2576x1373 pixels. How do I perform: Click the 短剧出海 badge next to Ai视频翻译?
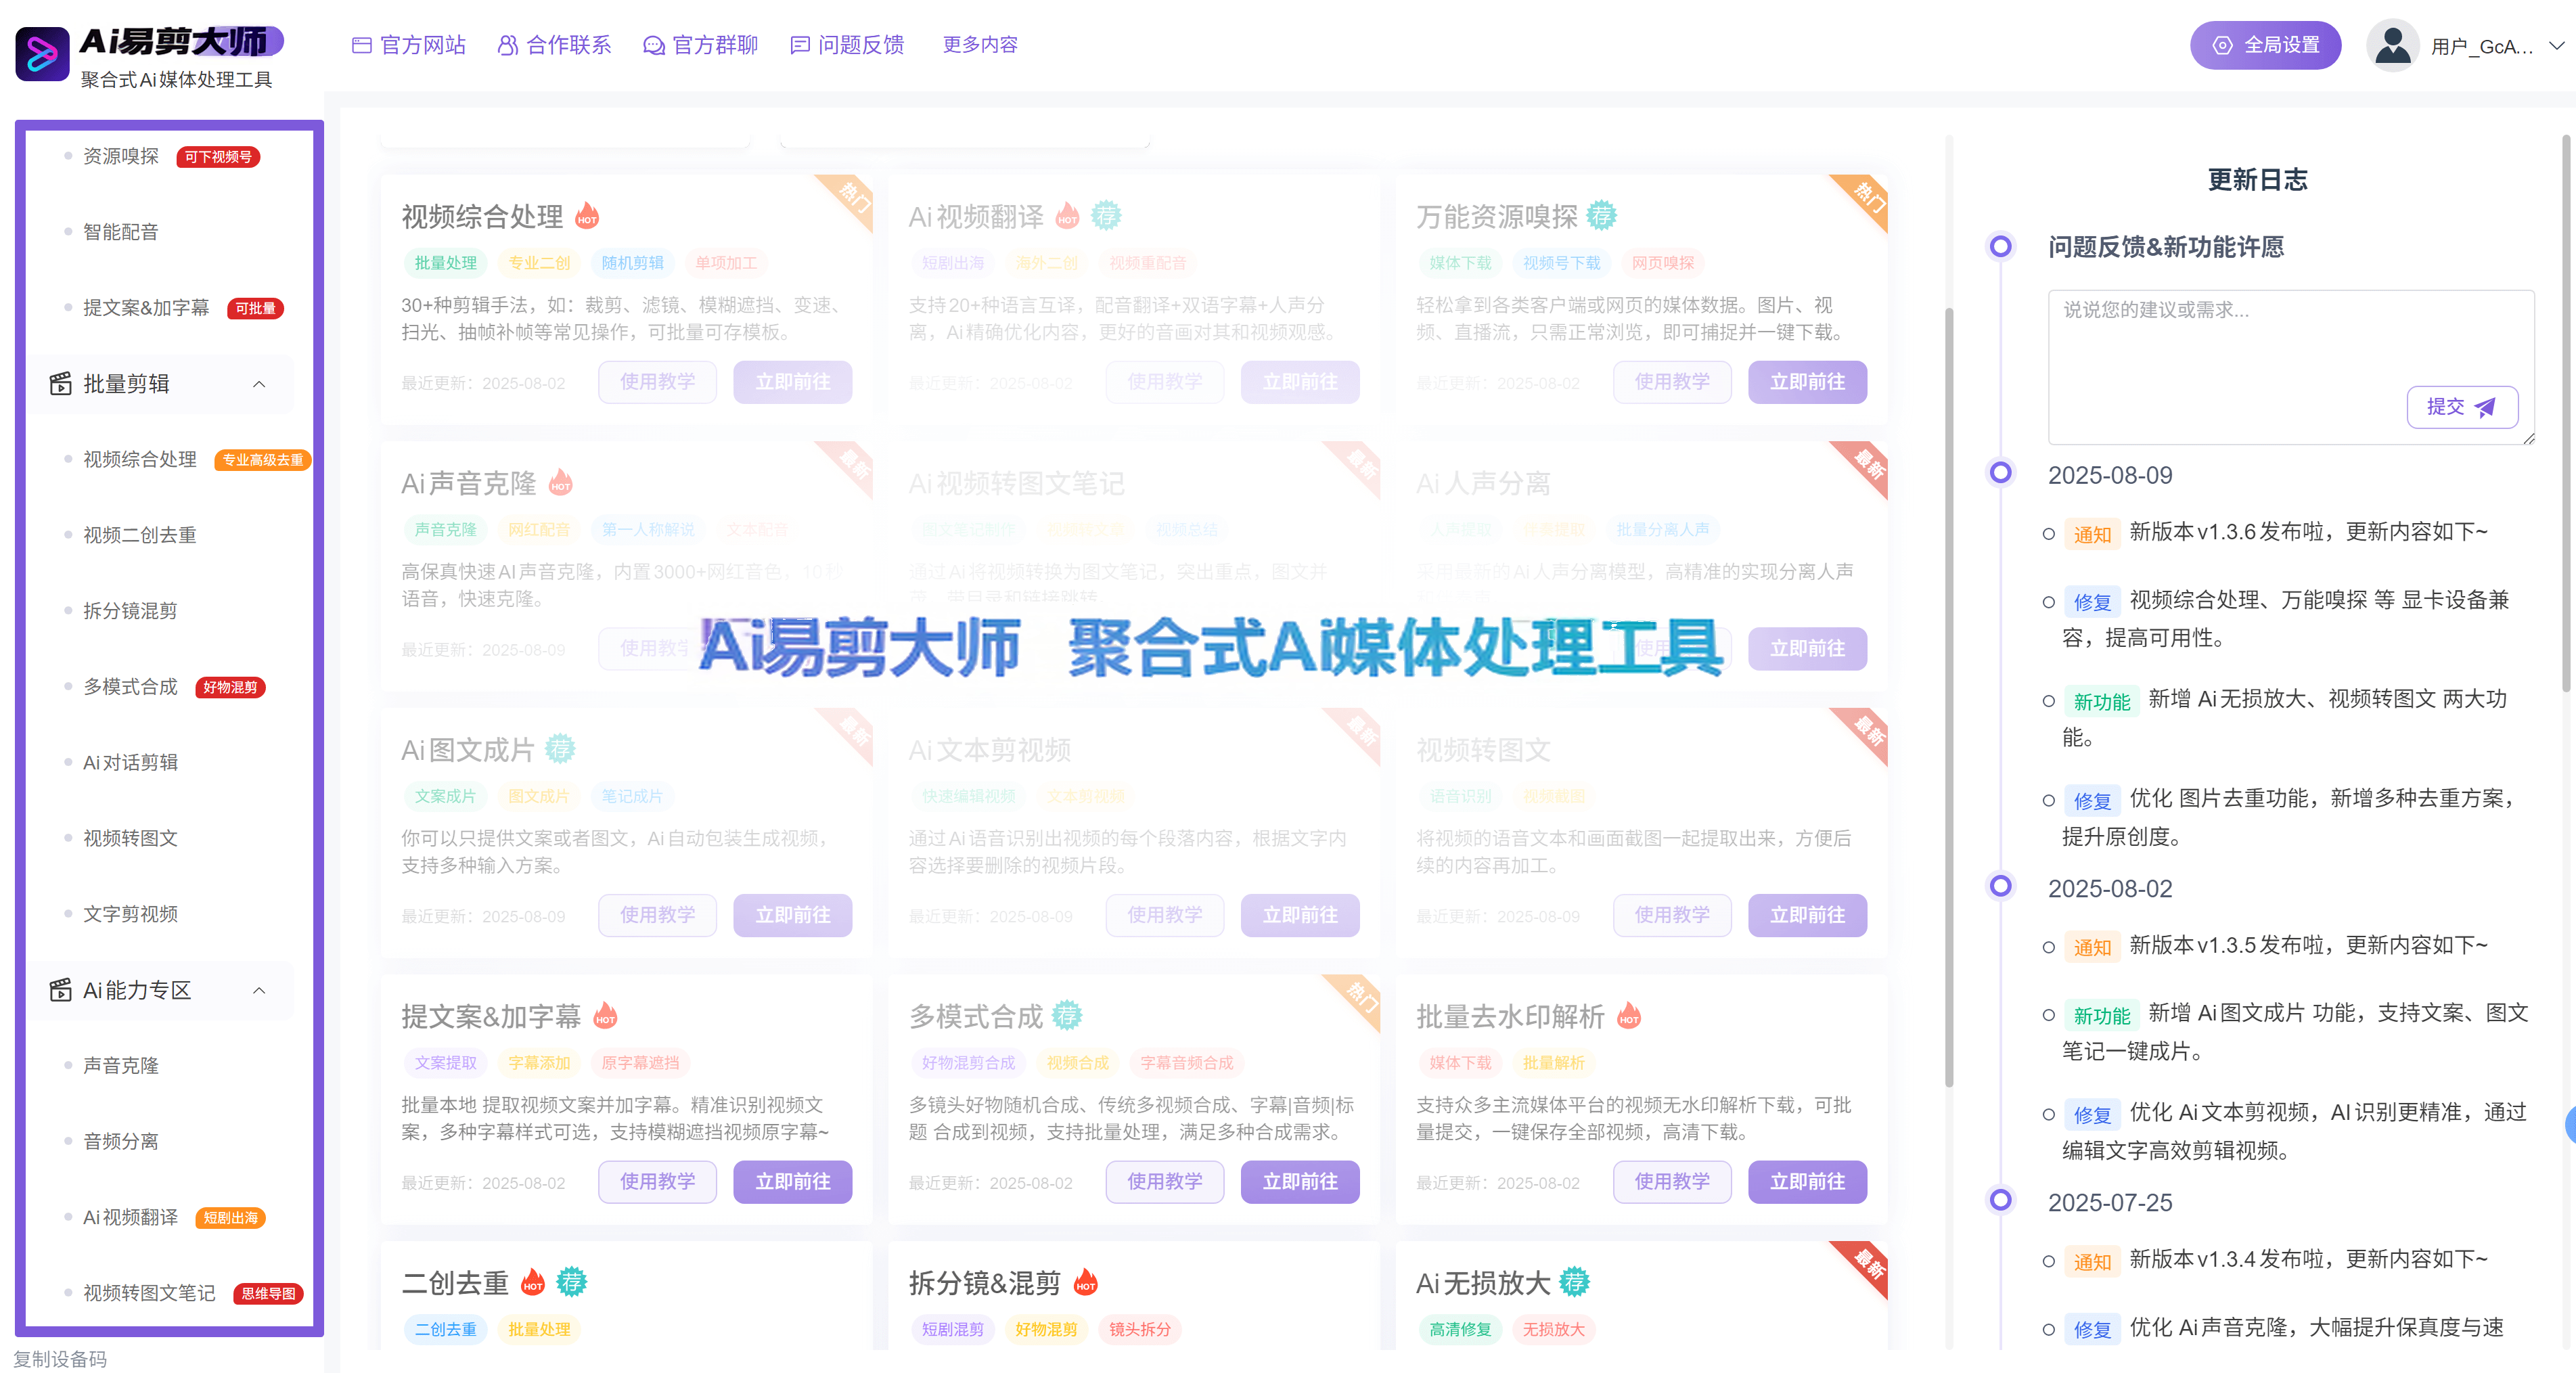[x=230, y=1217]
